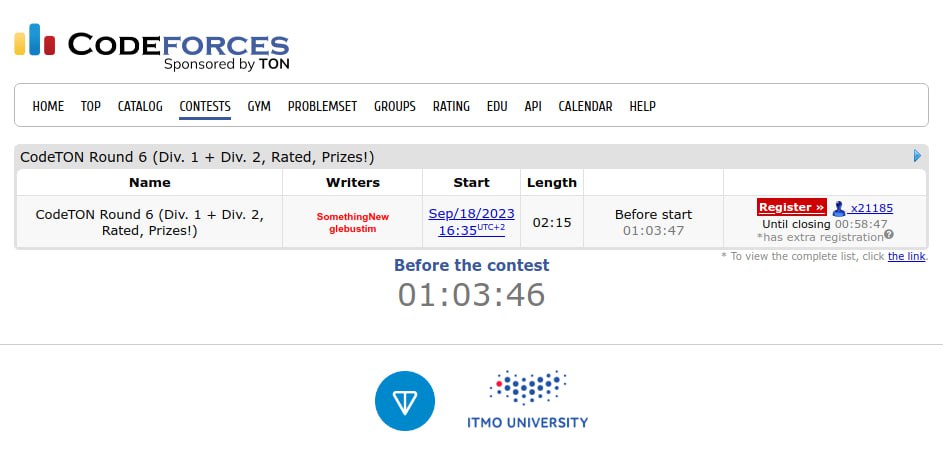Screen dimensions: 946x459
Task: Click the registered participants person icon
Action: click(839, 208)
